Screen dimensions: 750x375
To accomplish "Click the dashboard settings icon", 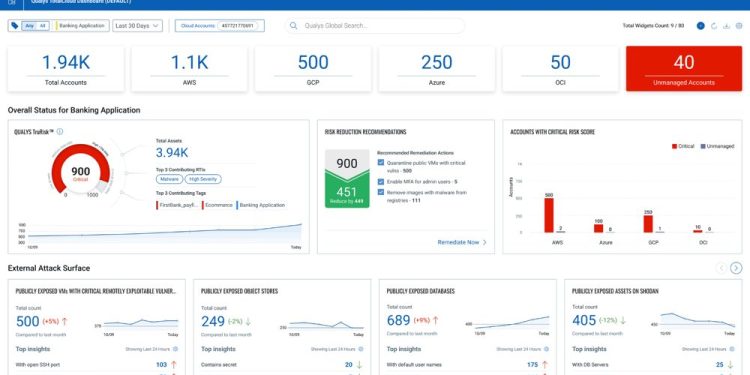I will click(739, 26).
